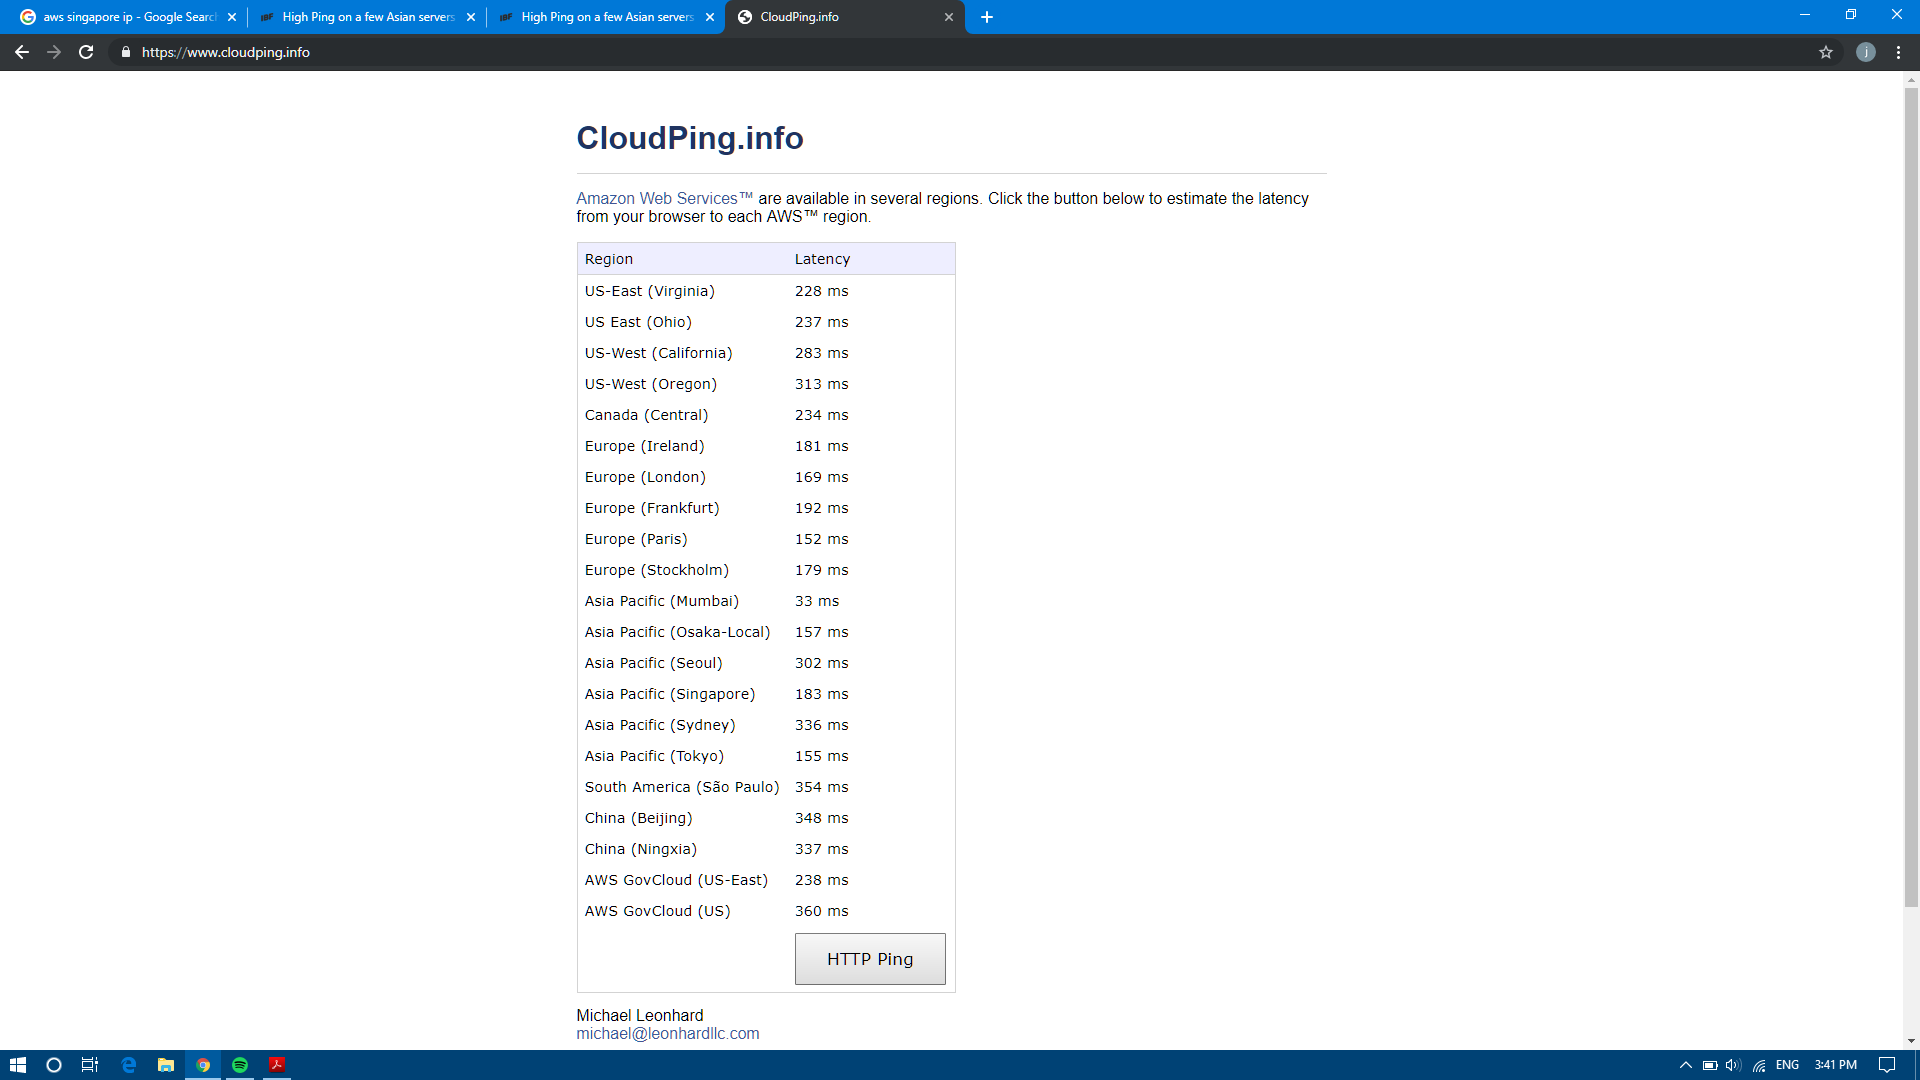Run the HTTP Ping test
Image resolution: width=1920 pixels, height=1080 pixels.
[870, 959]
